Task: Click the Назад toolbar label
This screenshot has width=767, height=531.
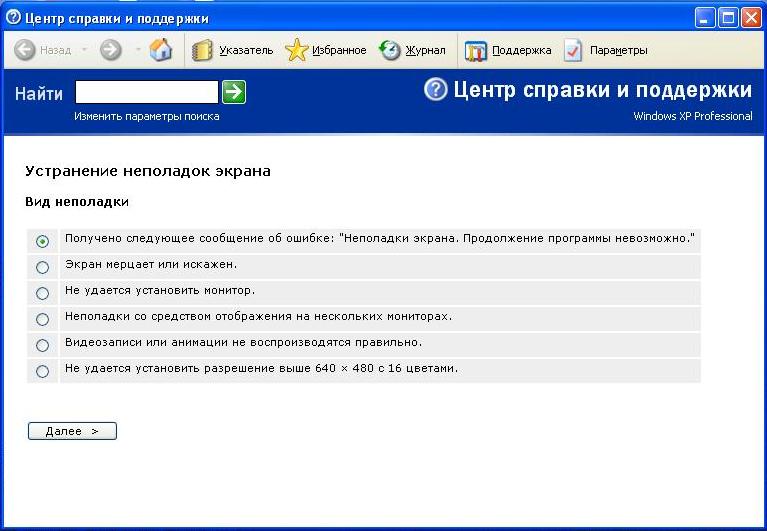Action: click(55, 50)
